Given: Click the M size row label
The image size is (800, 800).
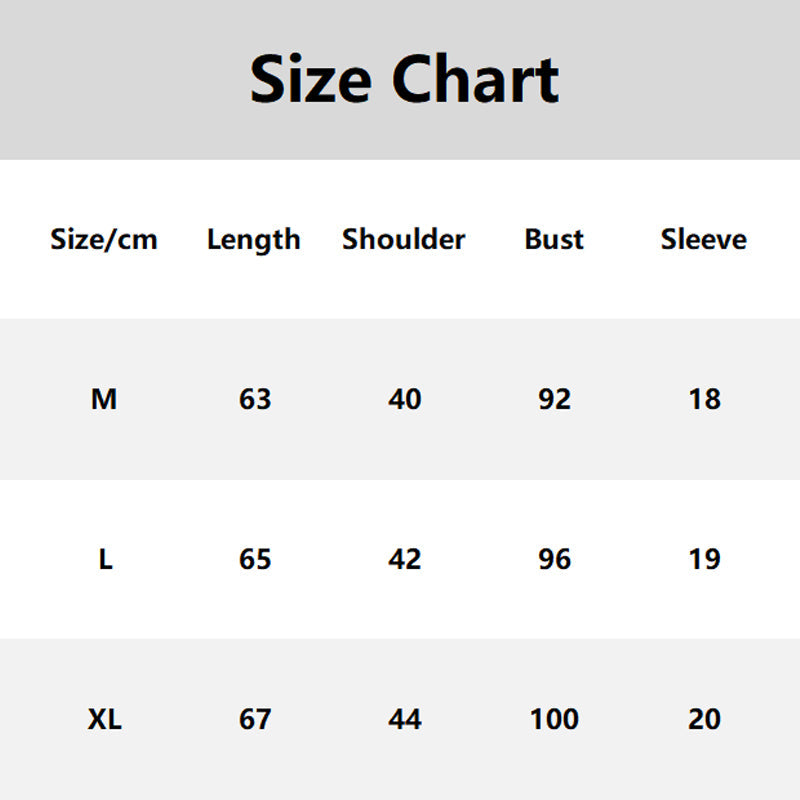Looking at the screenshot, I should (x=104, y=400).
